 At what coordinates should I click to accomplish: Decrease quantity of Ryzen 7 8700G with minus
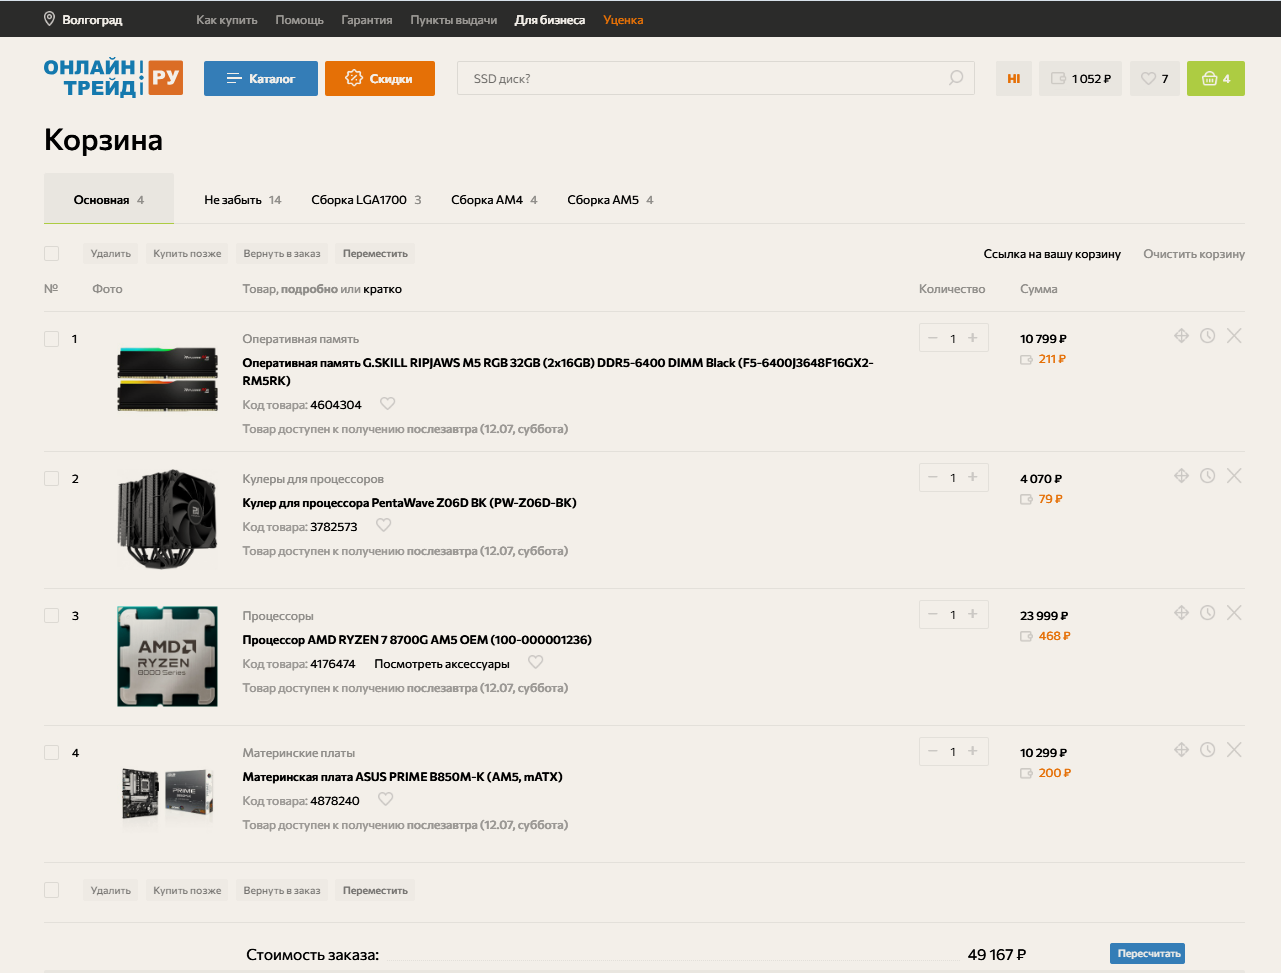click(933, 615)
